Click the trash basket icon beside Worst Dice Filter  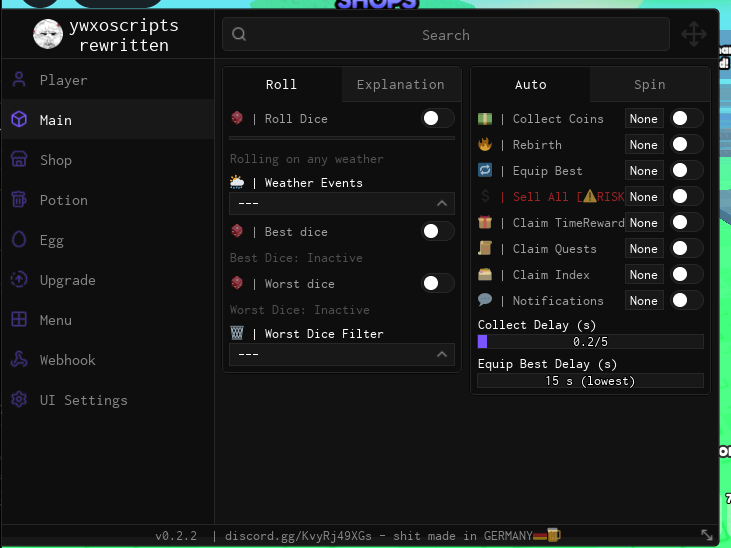[237, 333]
